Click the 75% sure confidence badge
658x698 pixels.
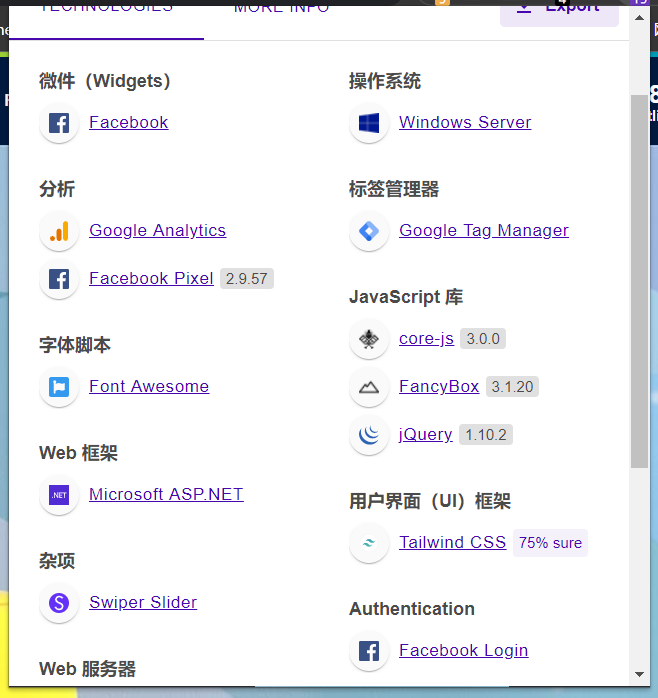tap(550, 543)
